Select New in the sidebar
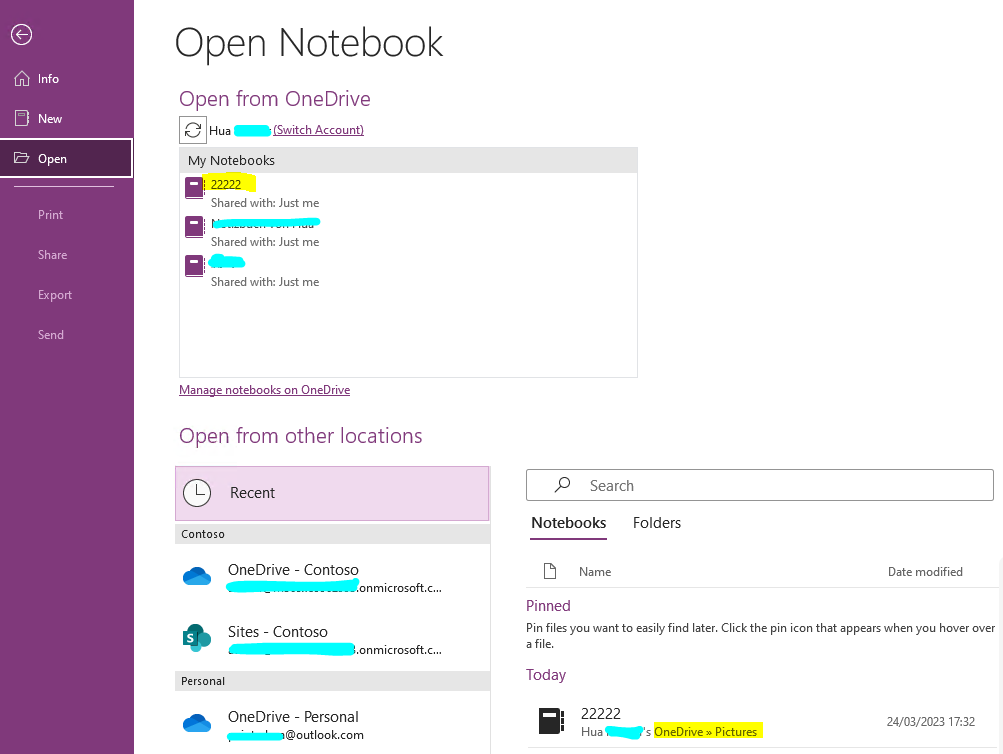This screenshot has width=1003, height=754. tap(50, 118)
